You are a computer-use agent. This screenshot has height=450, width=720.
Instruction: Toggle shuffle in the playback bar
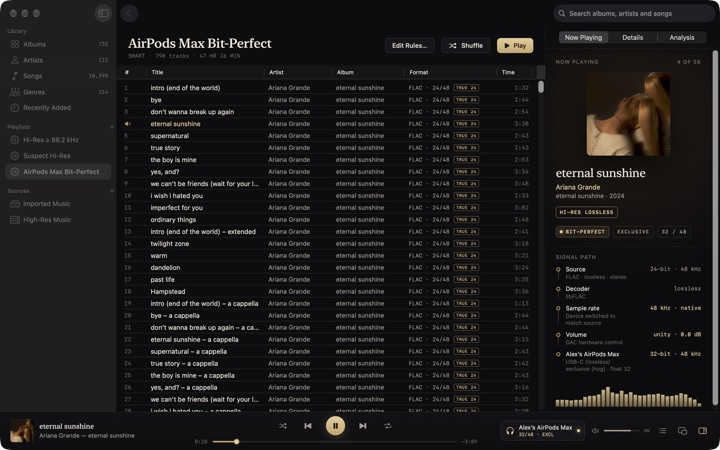[283, 426]
